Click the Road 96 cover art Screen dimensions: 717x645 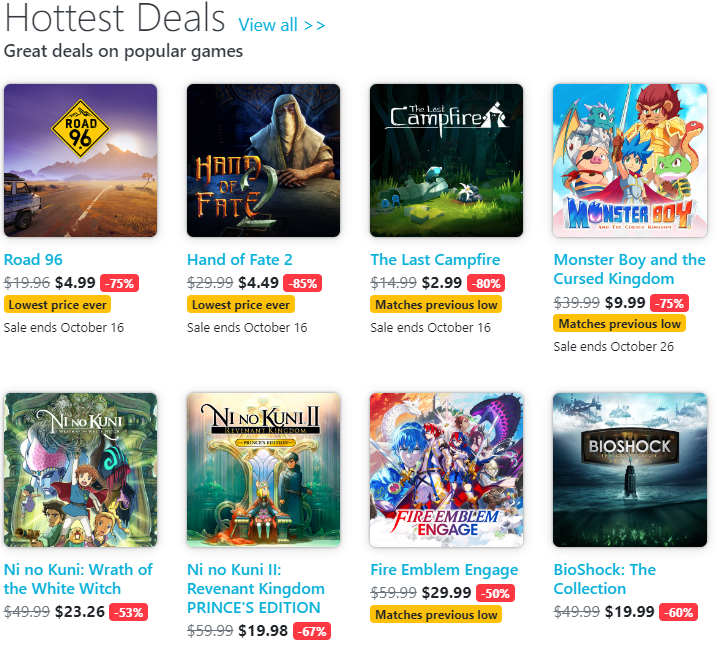click(80, 160)
